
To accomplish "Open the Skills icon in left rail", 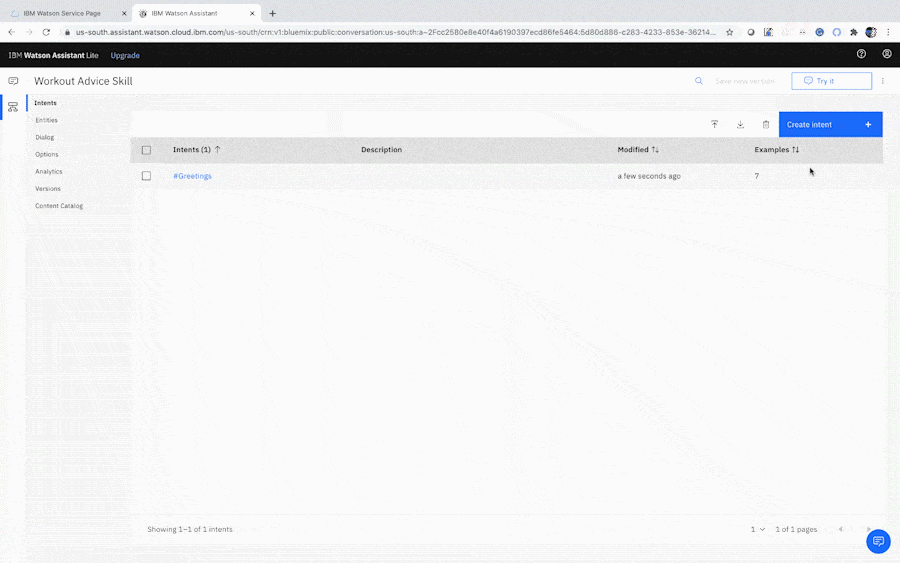I will click(x=13, y=107).
